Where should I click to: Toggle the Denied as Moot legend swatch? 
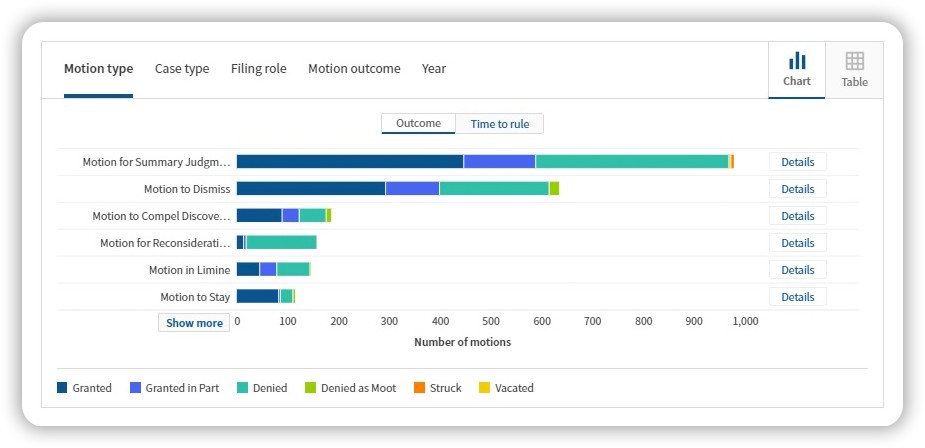coord(310,388)
